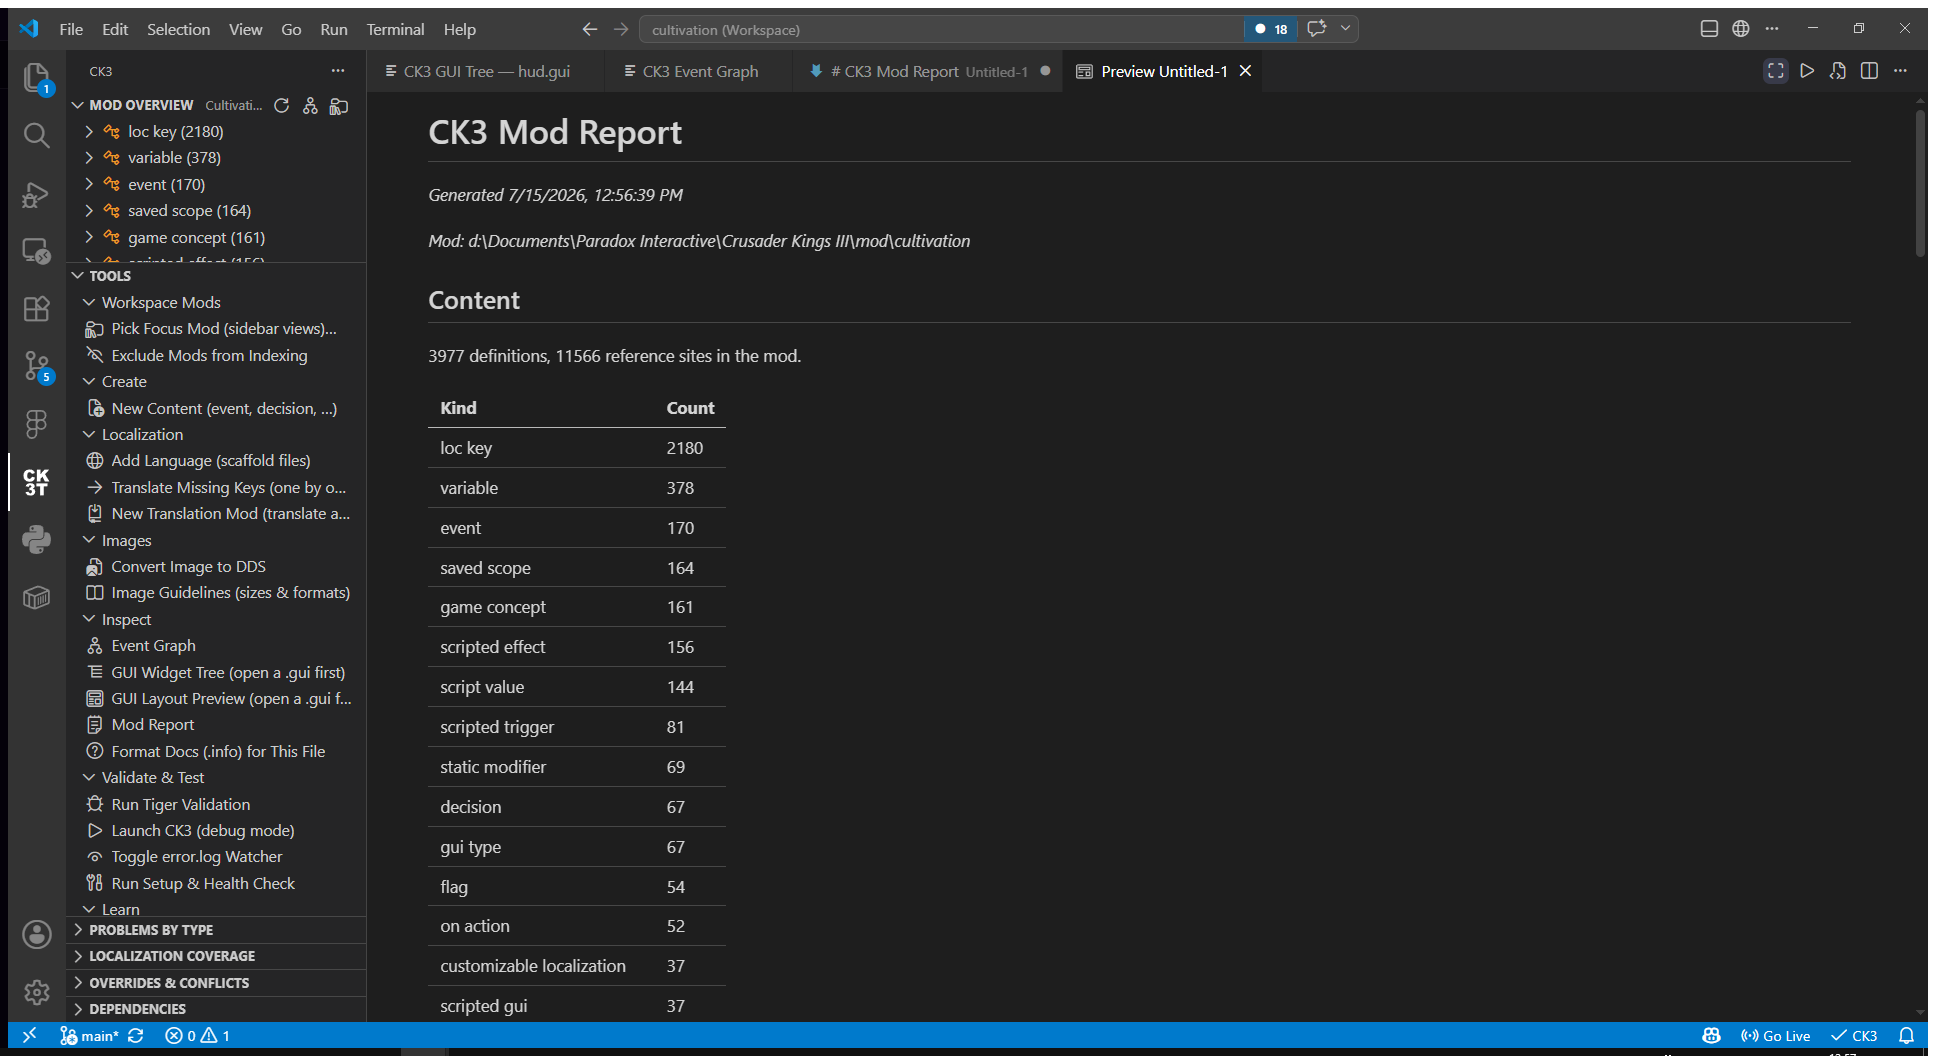Open chat dropdown arrow in title bar
The width and height of the screenshot is (1936, 1056).
click(1345, 29)
